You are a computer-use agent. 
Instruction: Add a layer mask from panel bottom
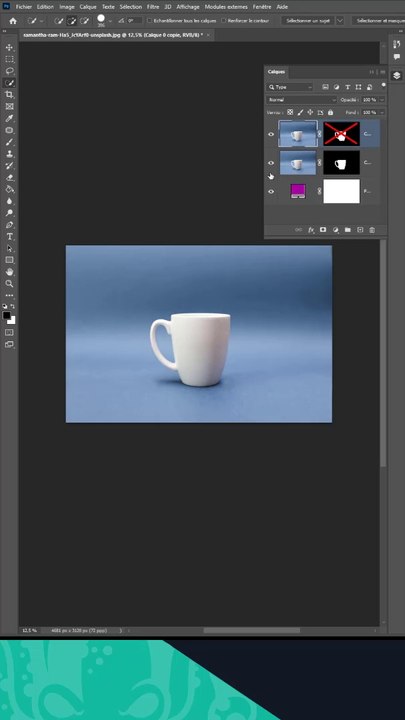pos(323,230)
